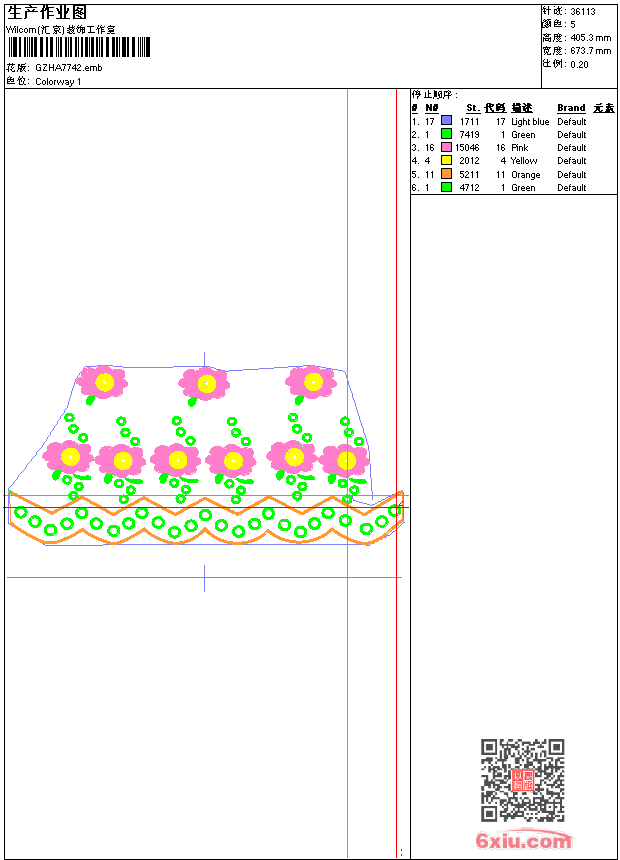620x860 pixels.
Task: Click the '元素' column header
Action: tap(604, 108)
